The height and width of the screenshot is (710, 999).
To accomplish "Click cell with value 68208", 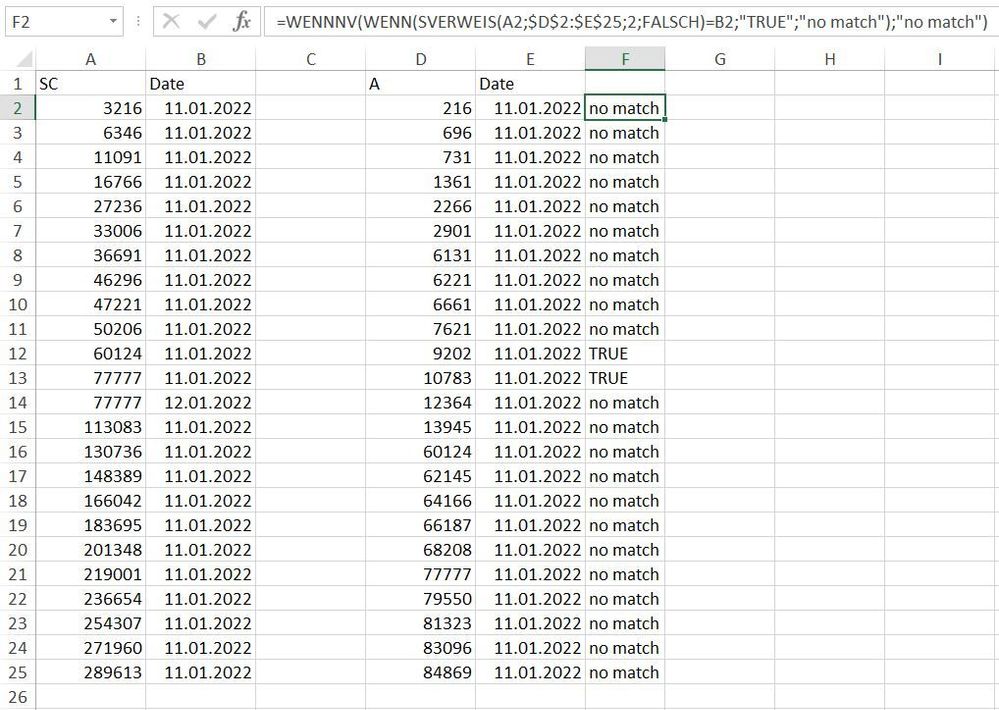I will (420, 550).
